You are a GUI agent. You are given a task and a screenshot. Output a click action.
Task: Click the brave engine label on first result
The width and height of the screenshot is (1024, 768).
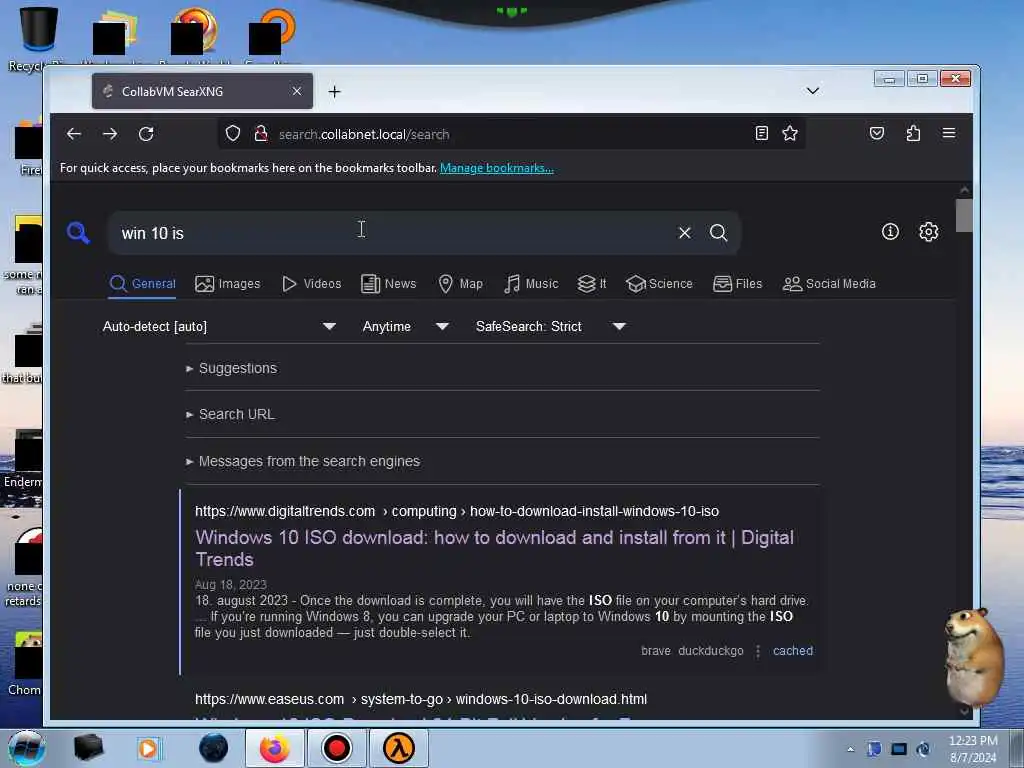click(656, 650)
